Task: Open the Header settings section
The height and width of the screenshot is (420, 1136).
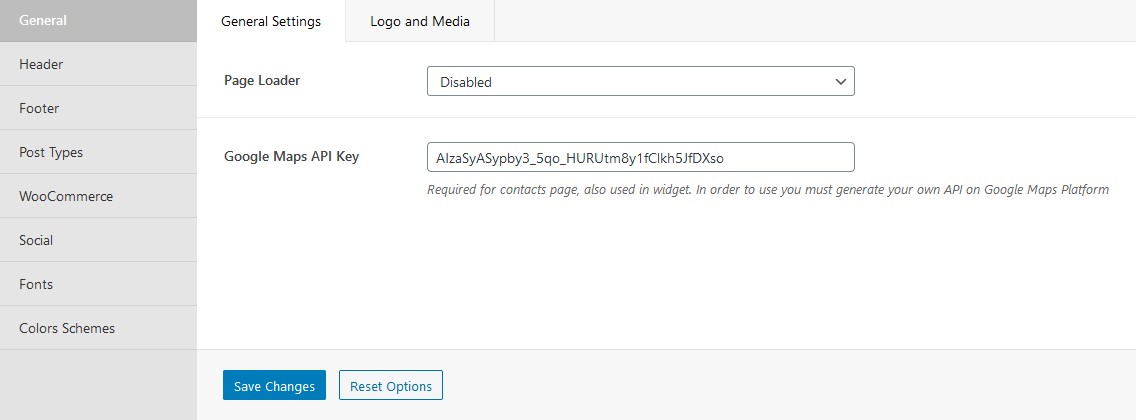Action: pyautogui.click(x=98, y=64)
